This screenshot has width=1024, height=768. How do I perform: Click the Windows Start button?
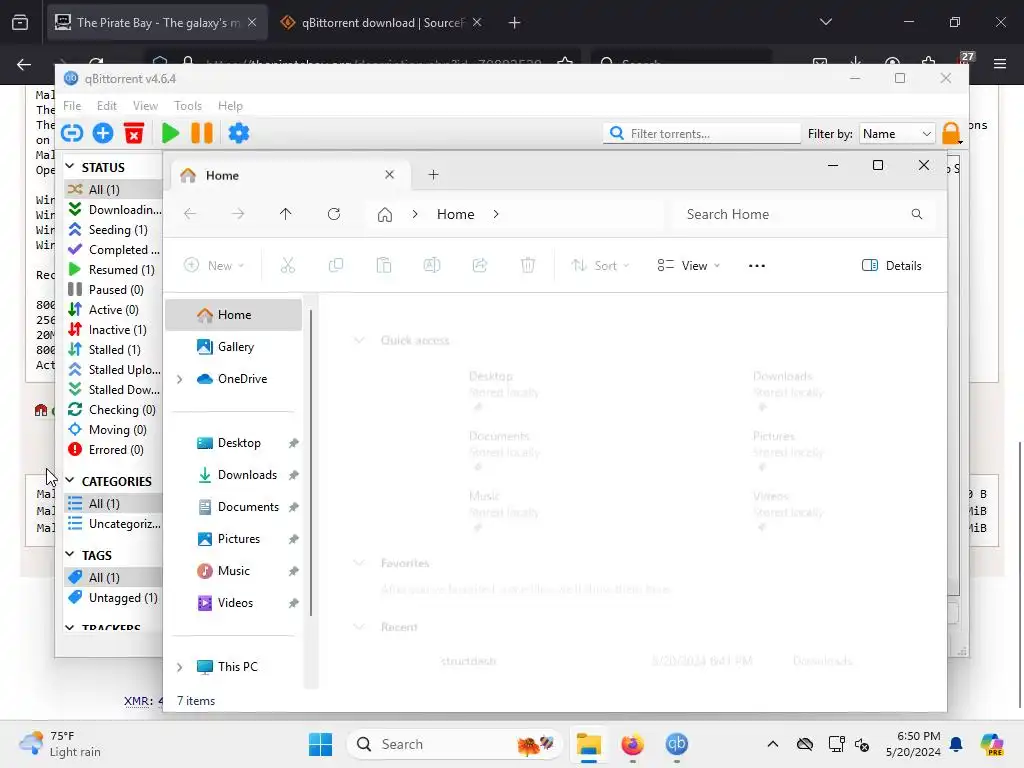(x=320, y=744)
